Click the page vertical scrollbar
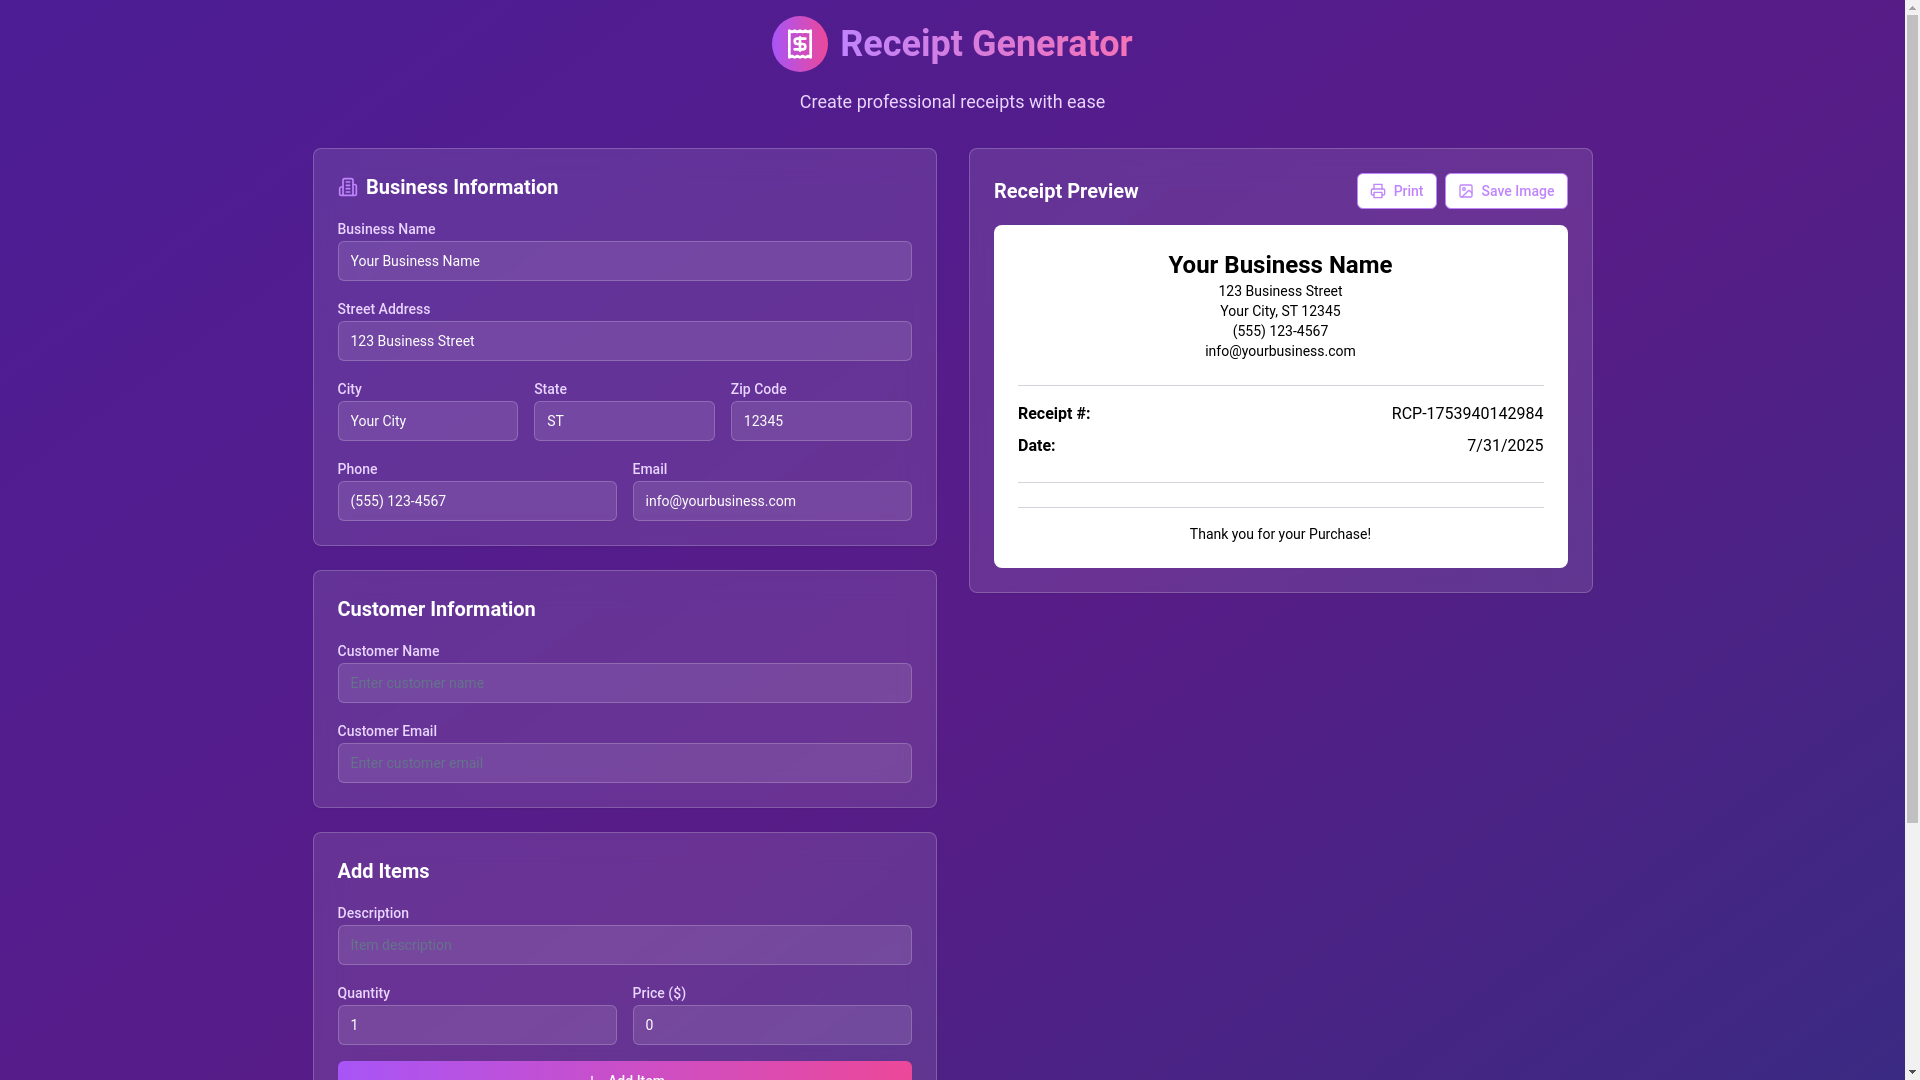This screenshot has height=1080, width=1920. 1912,540
